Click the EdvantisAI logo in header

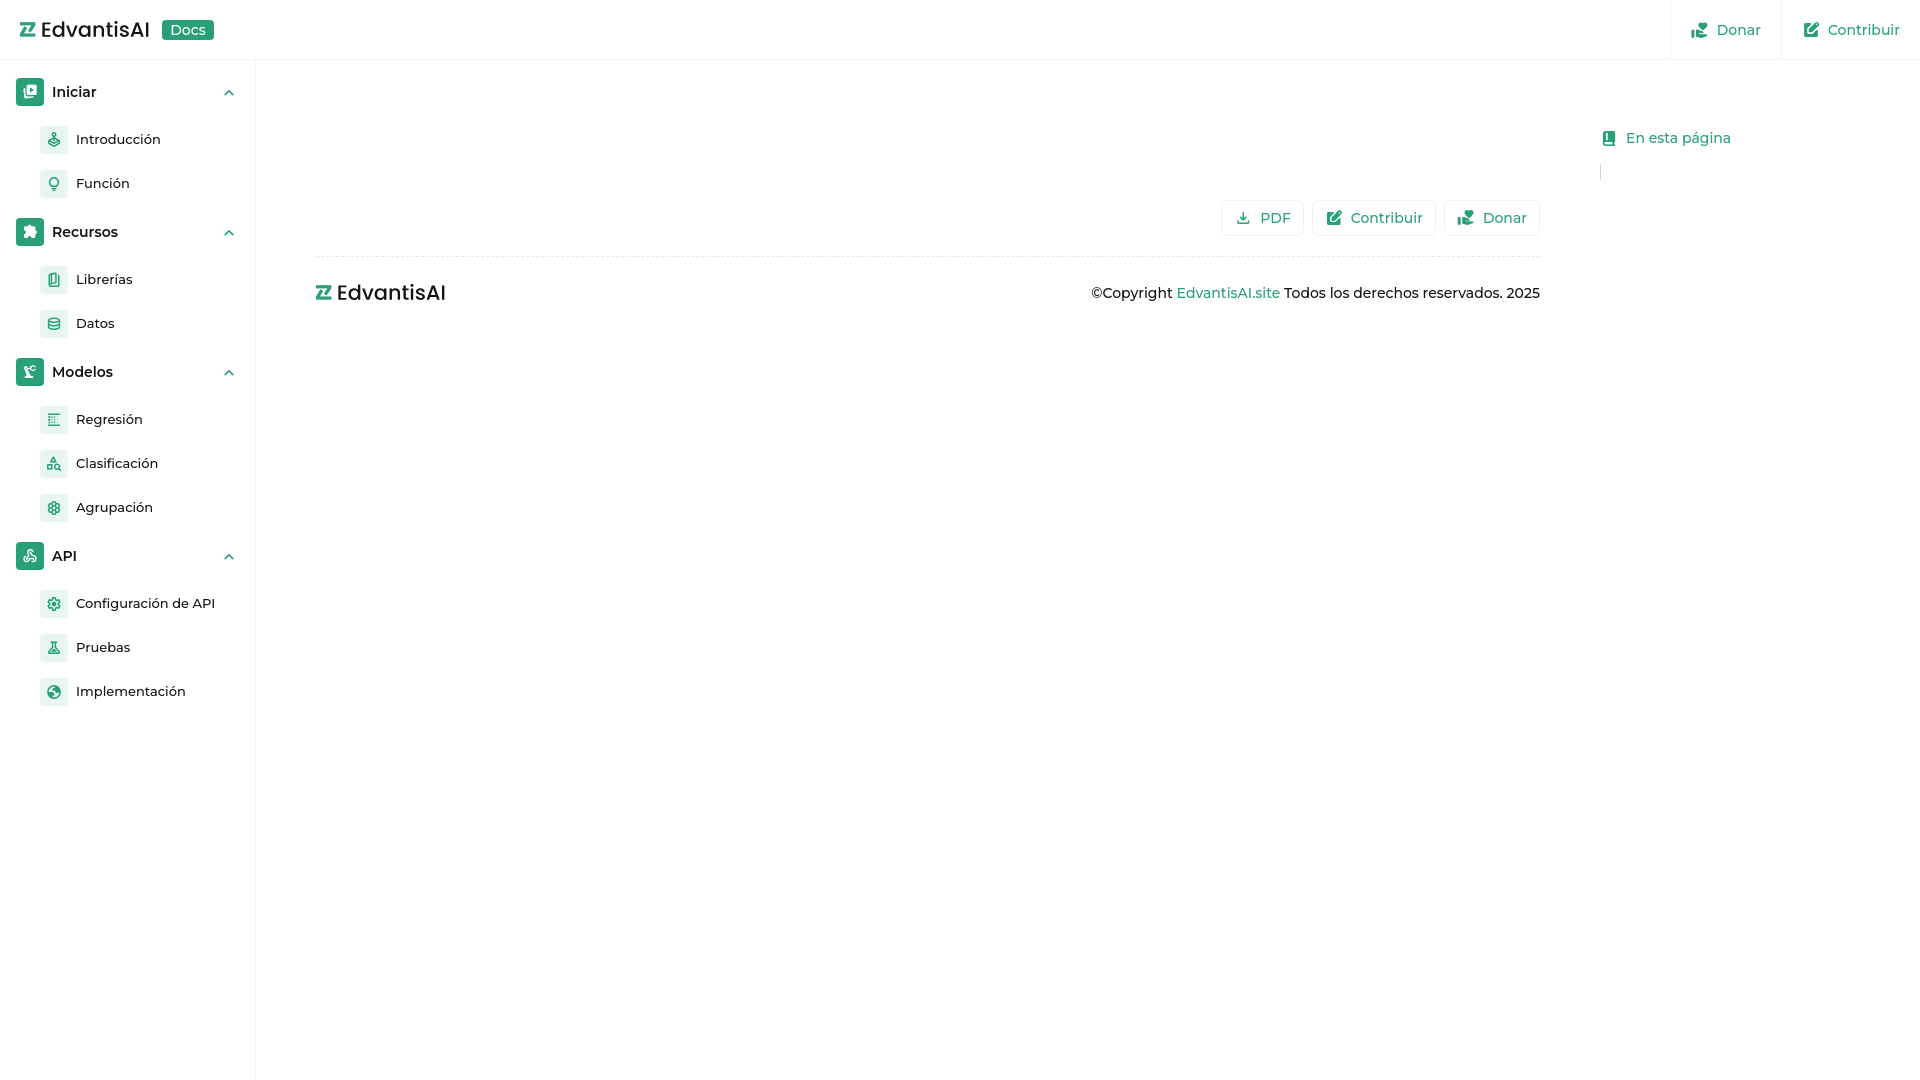84,30
